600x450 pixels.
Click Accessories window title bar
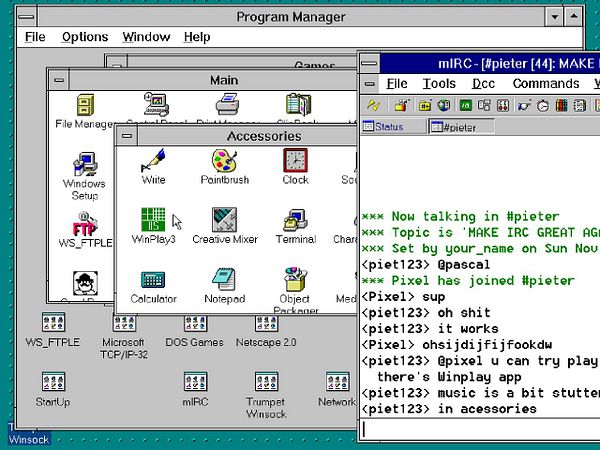tap(247, 136)
